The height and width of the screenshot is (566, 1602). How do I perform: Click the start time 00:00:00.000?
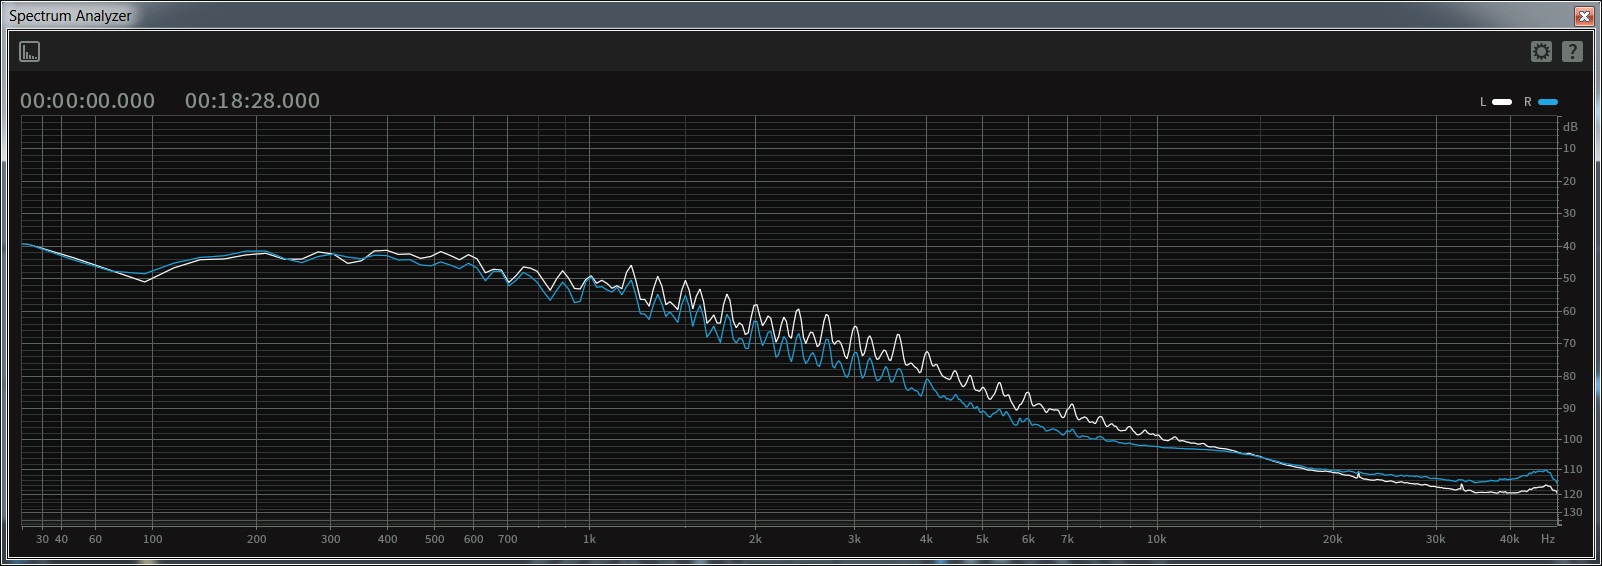[x=88, y=101]
